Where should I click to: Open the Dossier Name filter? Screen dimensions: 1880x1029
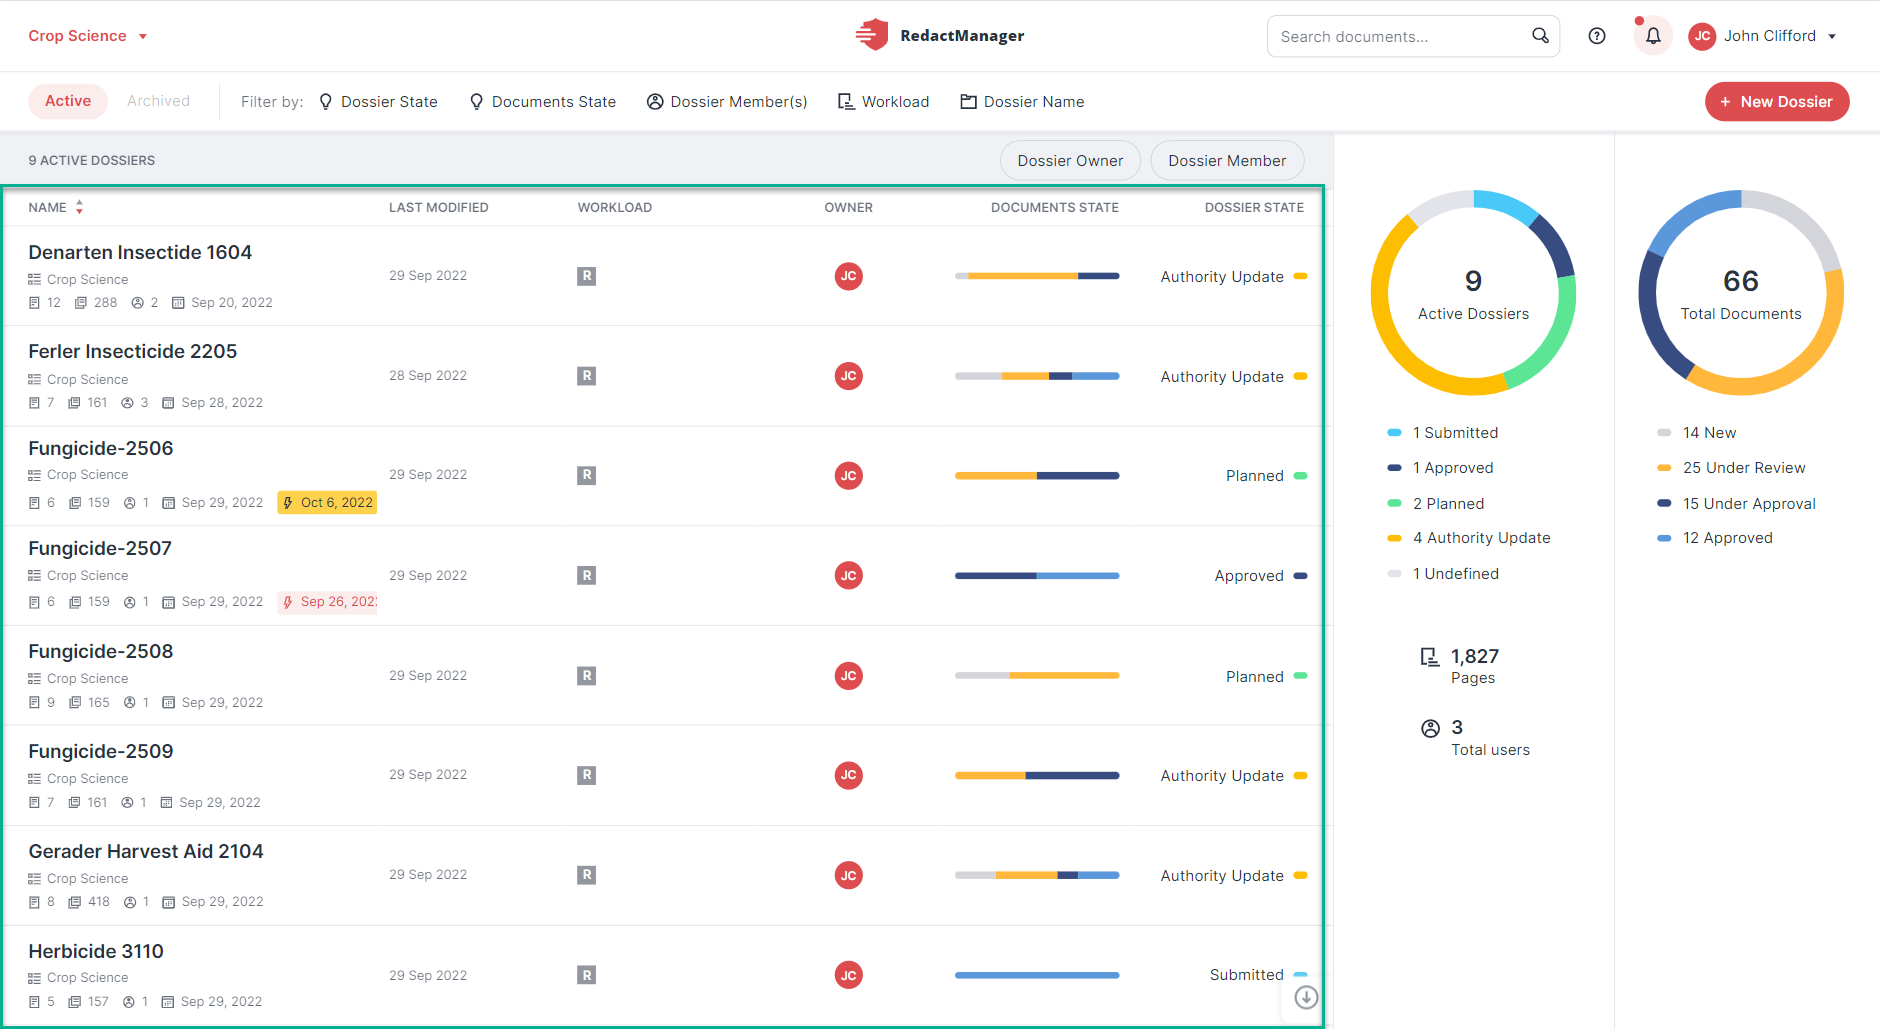(1022, 102)
